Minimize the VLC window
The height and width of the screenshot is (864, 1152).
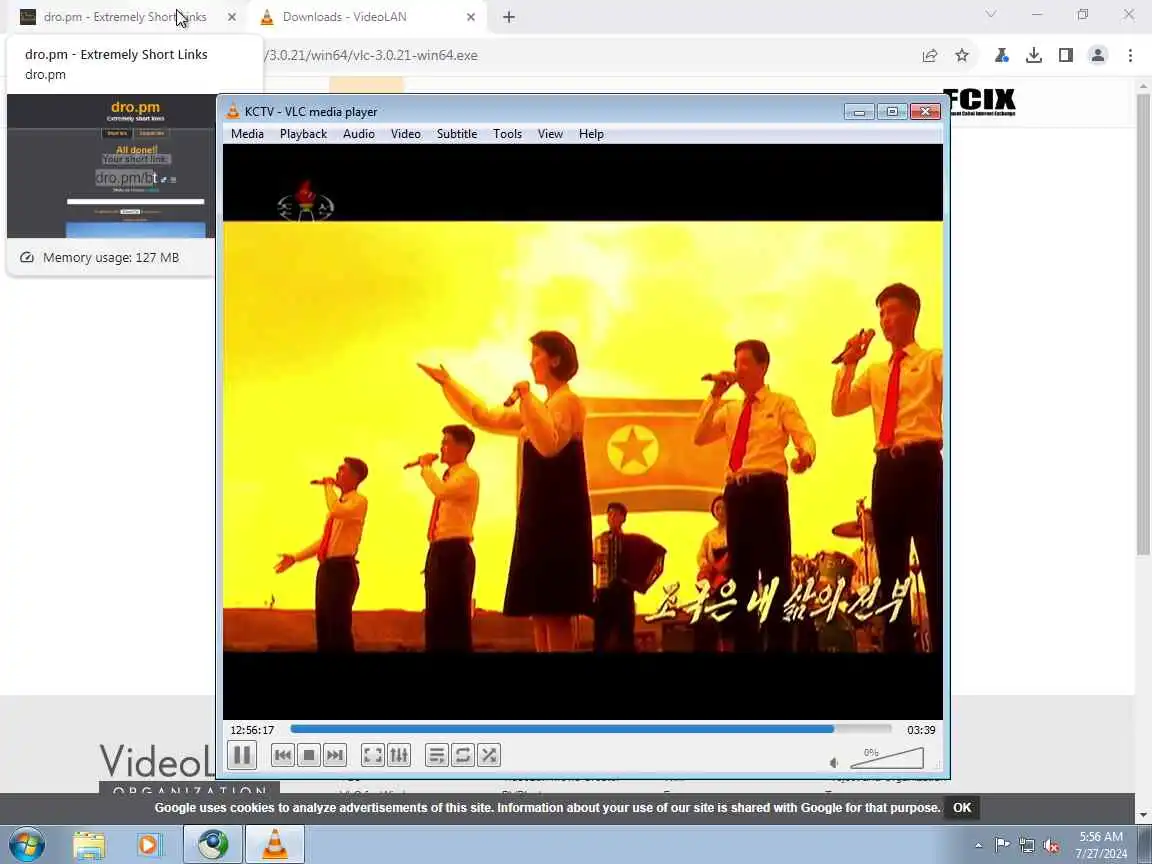pyautogui.click(x=859, y=112)
